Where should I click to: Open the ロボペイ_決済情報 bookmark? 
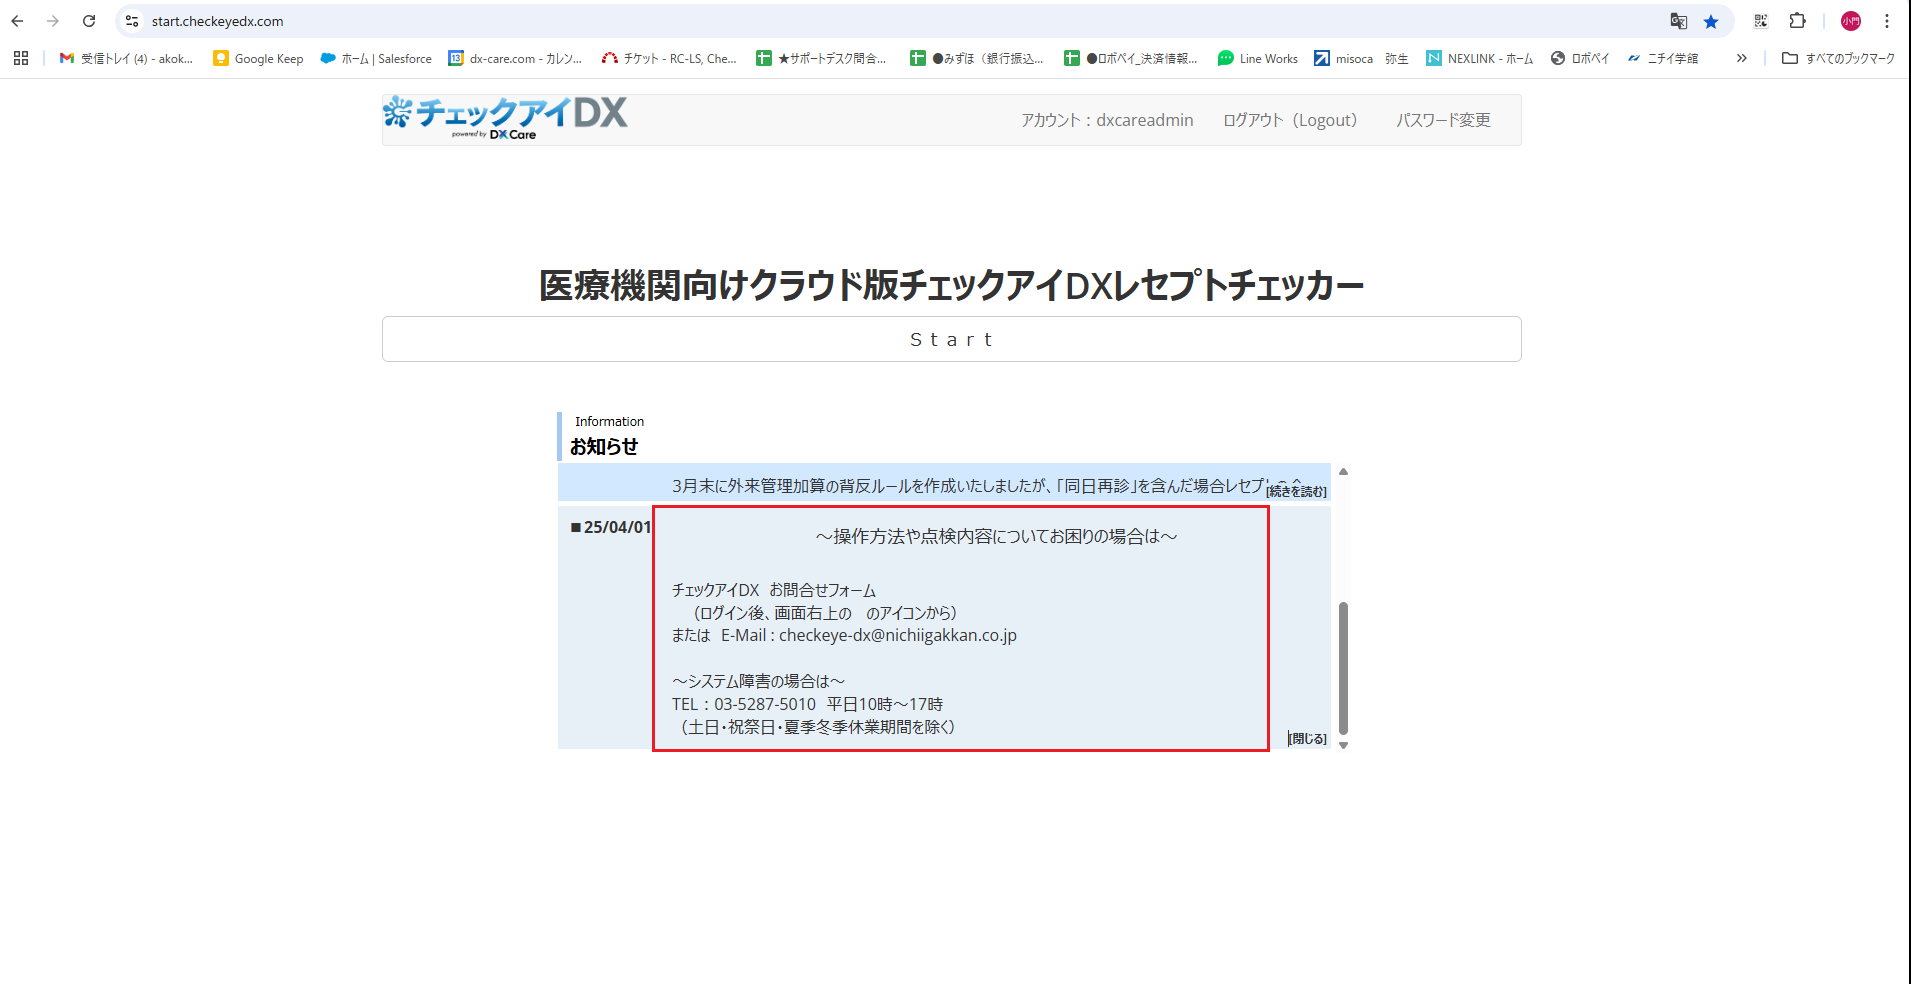coord(1131,58)
